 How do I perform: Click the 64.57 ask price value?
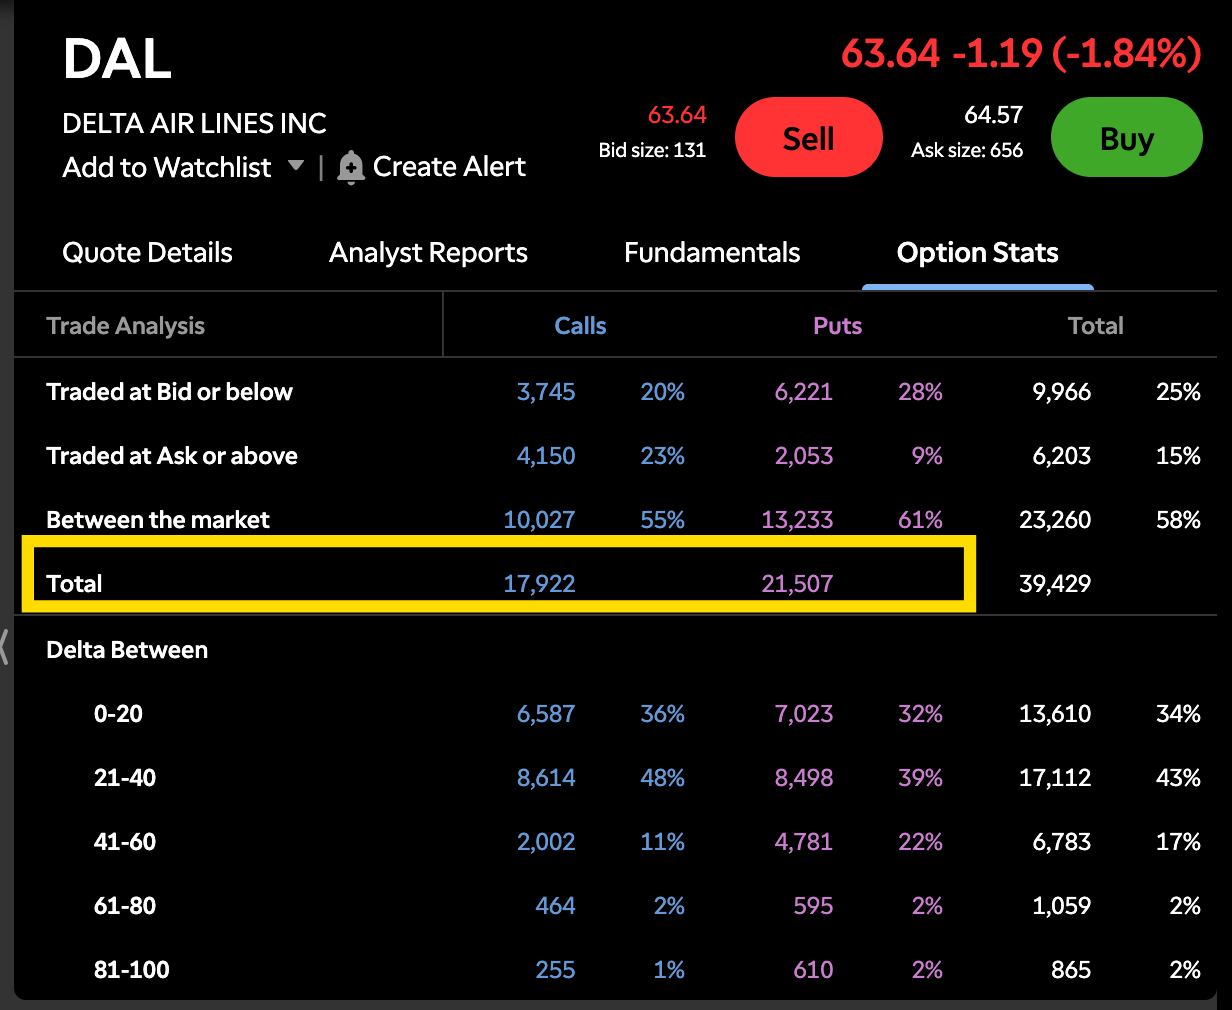click(992, 115)
